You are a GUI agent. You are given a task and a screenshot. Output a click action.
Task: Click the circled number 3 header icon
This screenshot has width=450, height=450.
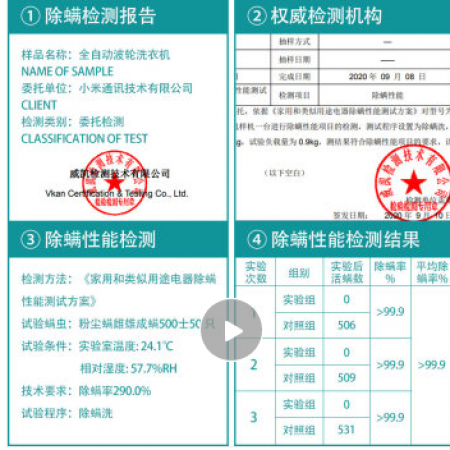31,239
